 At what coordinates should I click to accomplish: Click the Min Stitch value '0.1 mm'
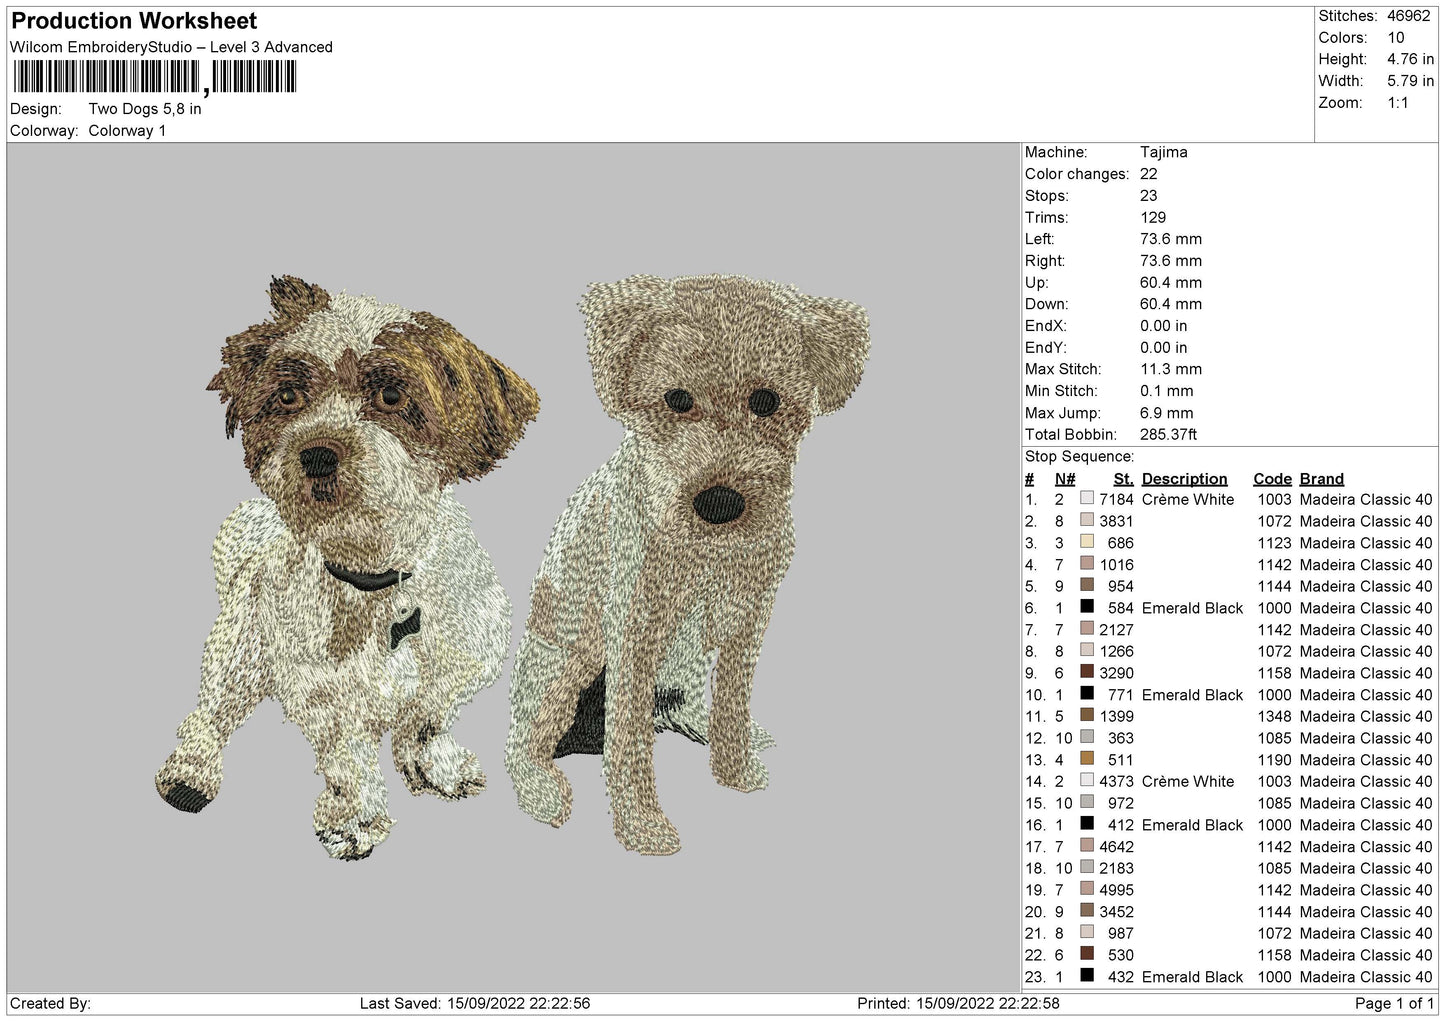[1167, 391]
